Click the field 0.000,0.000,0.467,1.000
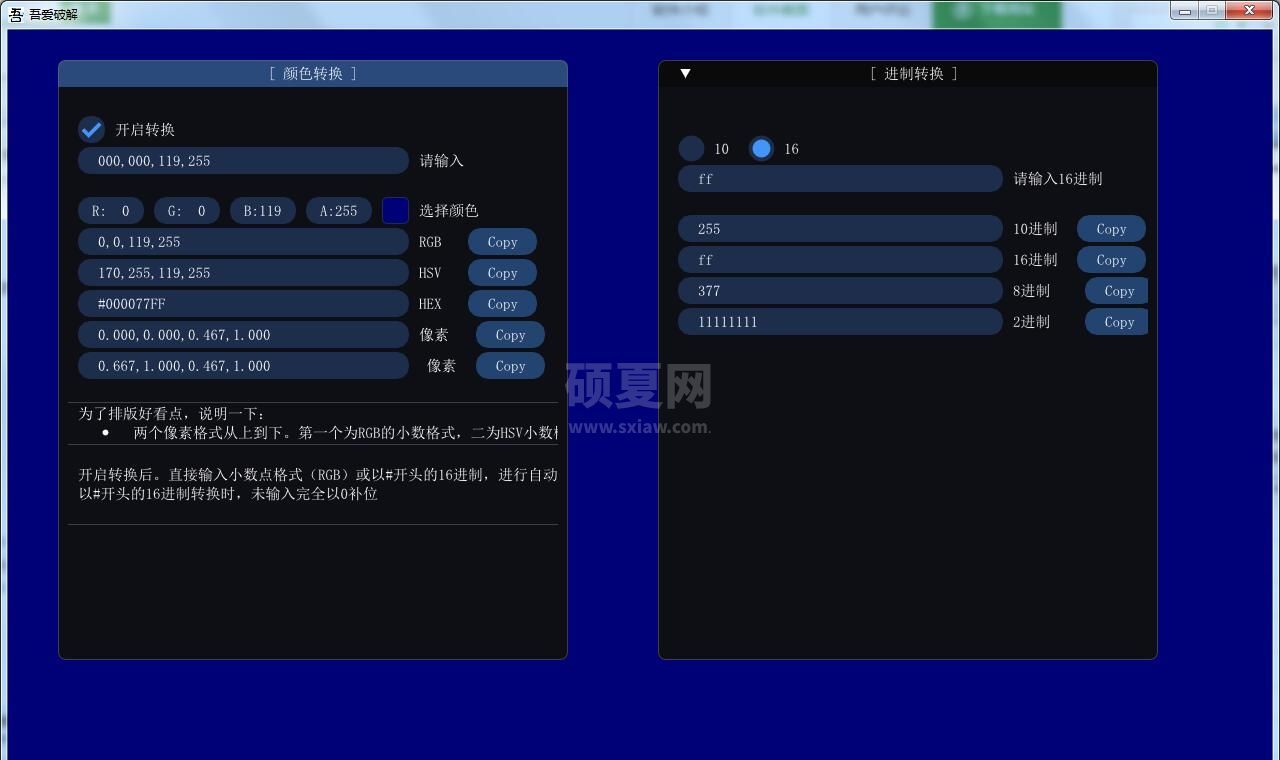Viewport: 1280px width, 760px height. click(x=243, y=335)
